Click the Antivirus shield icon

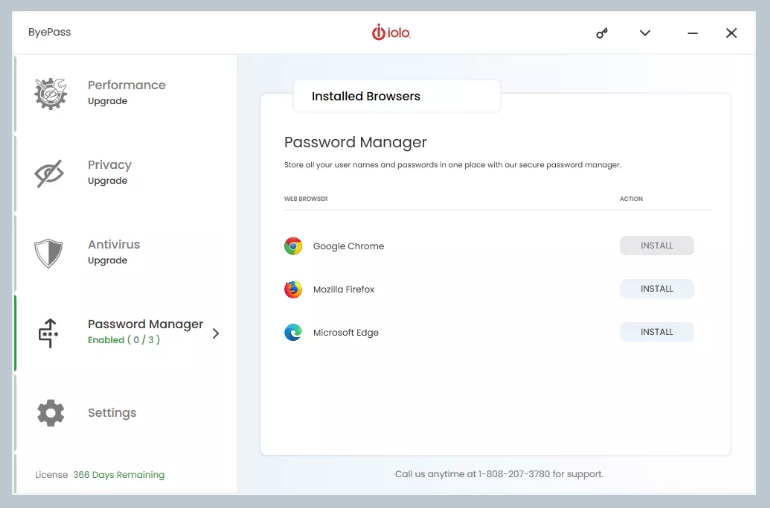tap(49, 253)
